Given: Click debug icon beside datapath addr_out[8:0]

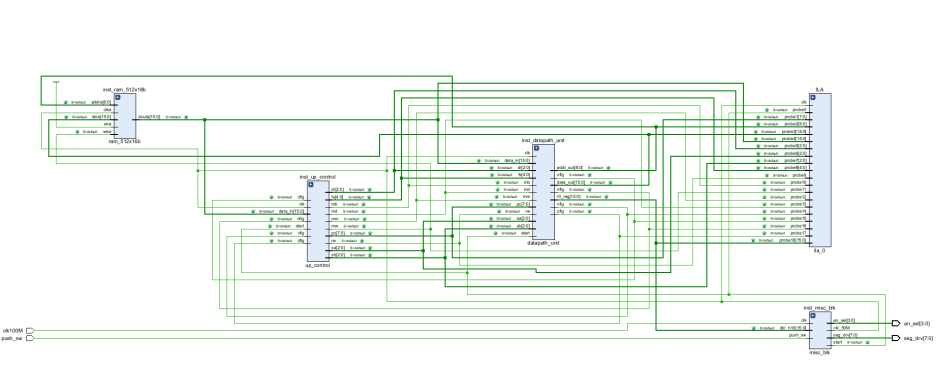Looking at the screenshot, I should click(x=608, y=168).
